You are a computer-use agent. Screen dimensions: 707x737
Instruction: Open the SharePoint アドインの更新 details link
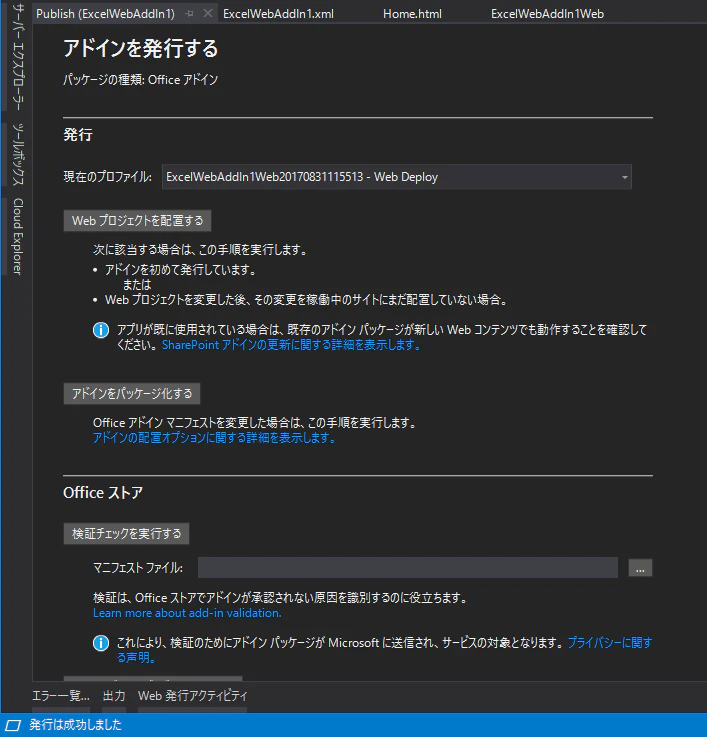pyautogui.click(x=291, y=345)
